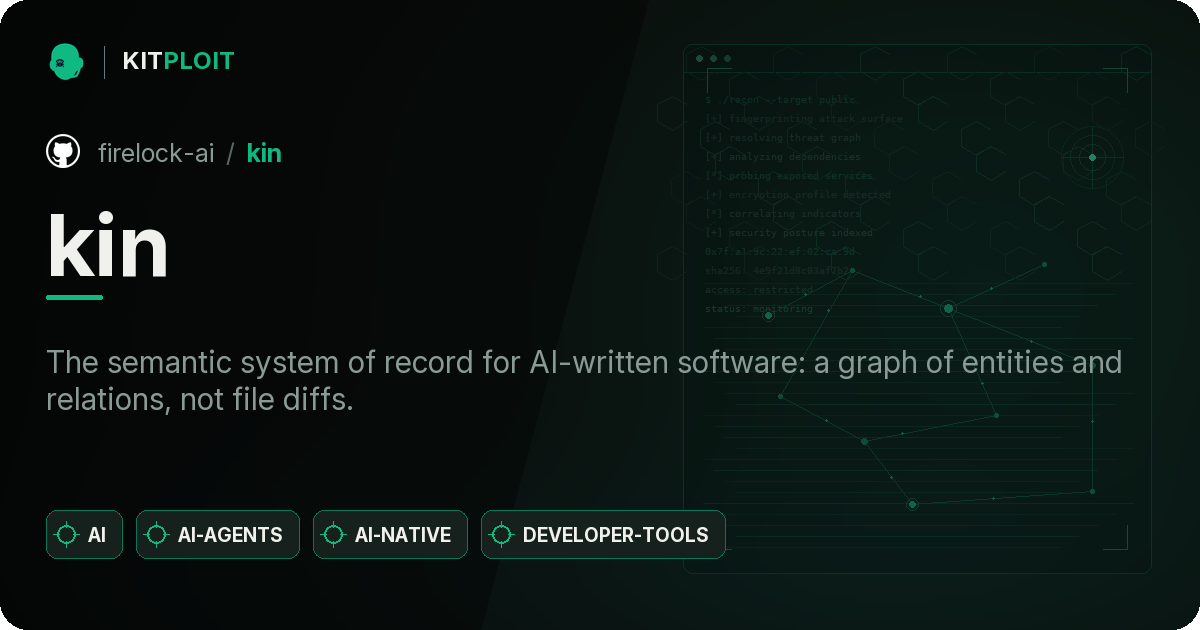Image resolution: width=1200 pixels, height=630 pixels.
Task: Open the green kin repository link
Action: 264,153
